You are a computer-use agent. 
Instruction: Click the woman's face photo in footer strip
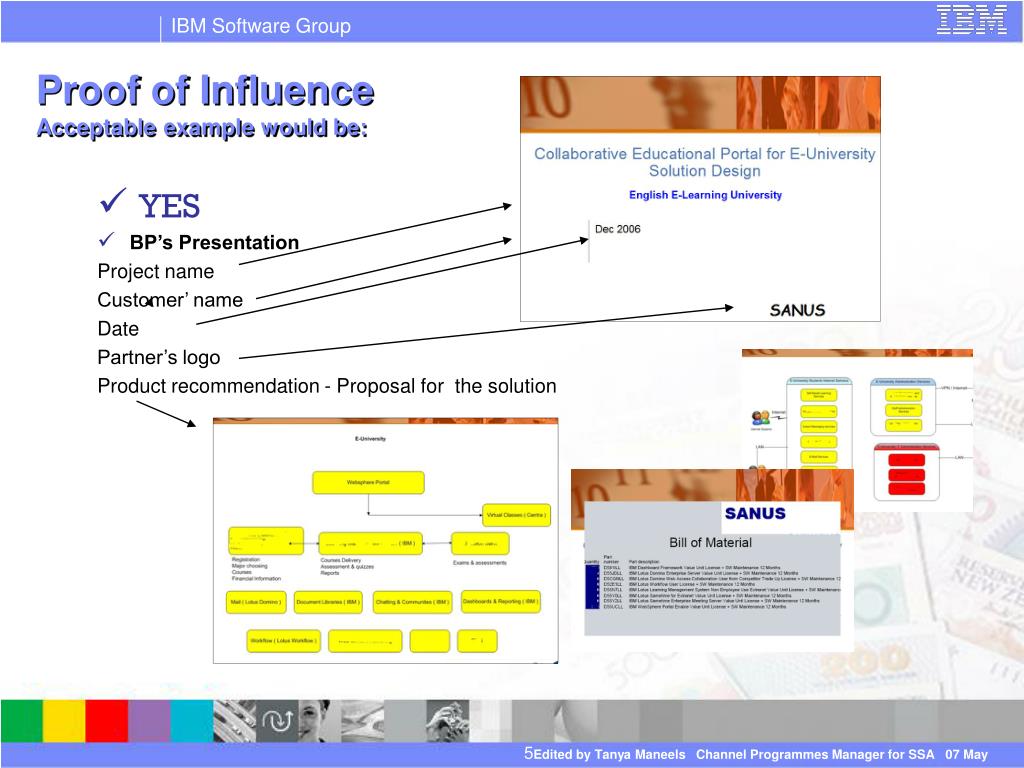pos(319,721)
